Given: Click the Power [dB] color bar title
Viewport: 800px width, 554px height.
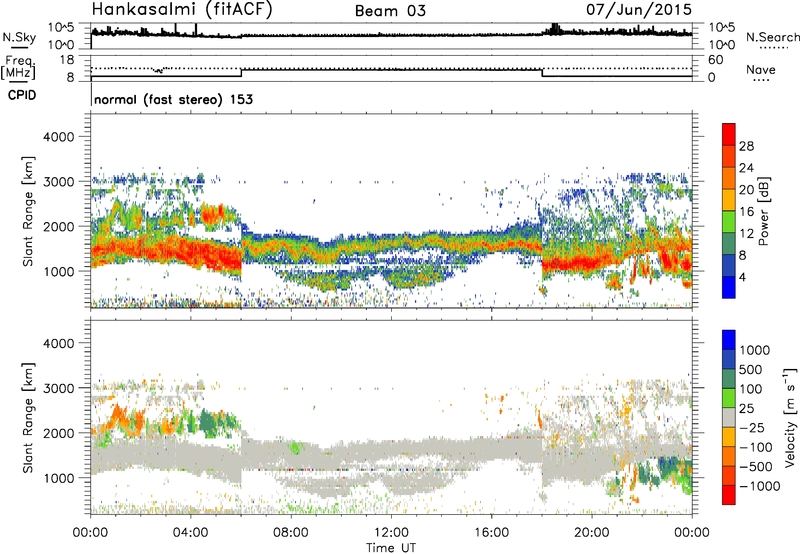Looking at the screenshot, I should tap(764, 211).
